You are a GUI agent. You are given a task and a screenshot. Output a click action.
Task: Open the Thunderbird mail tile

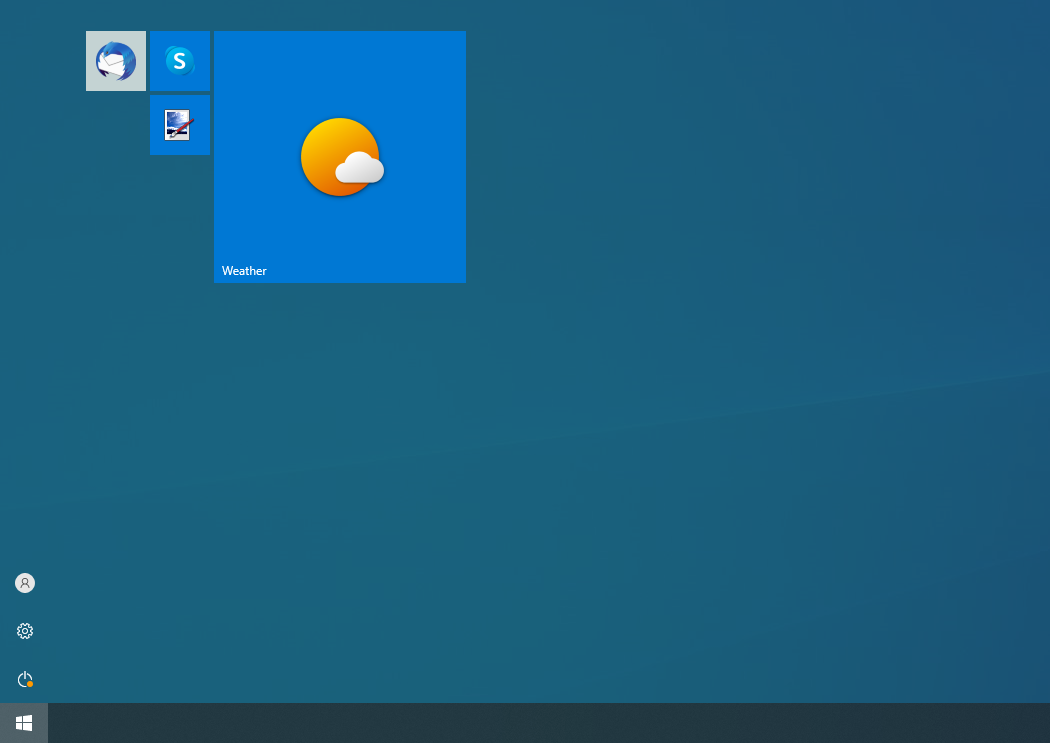116,61
